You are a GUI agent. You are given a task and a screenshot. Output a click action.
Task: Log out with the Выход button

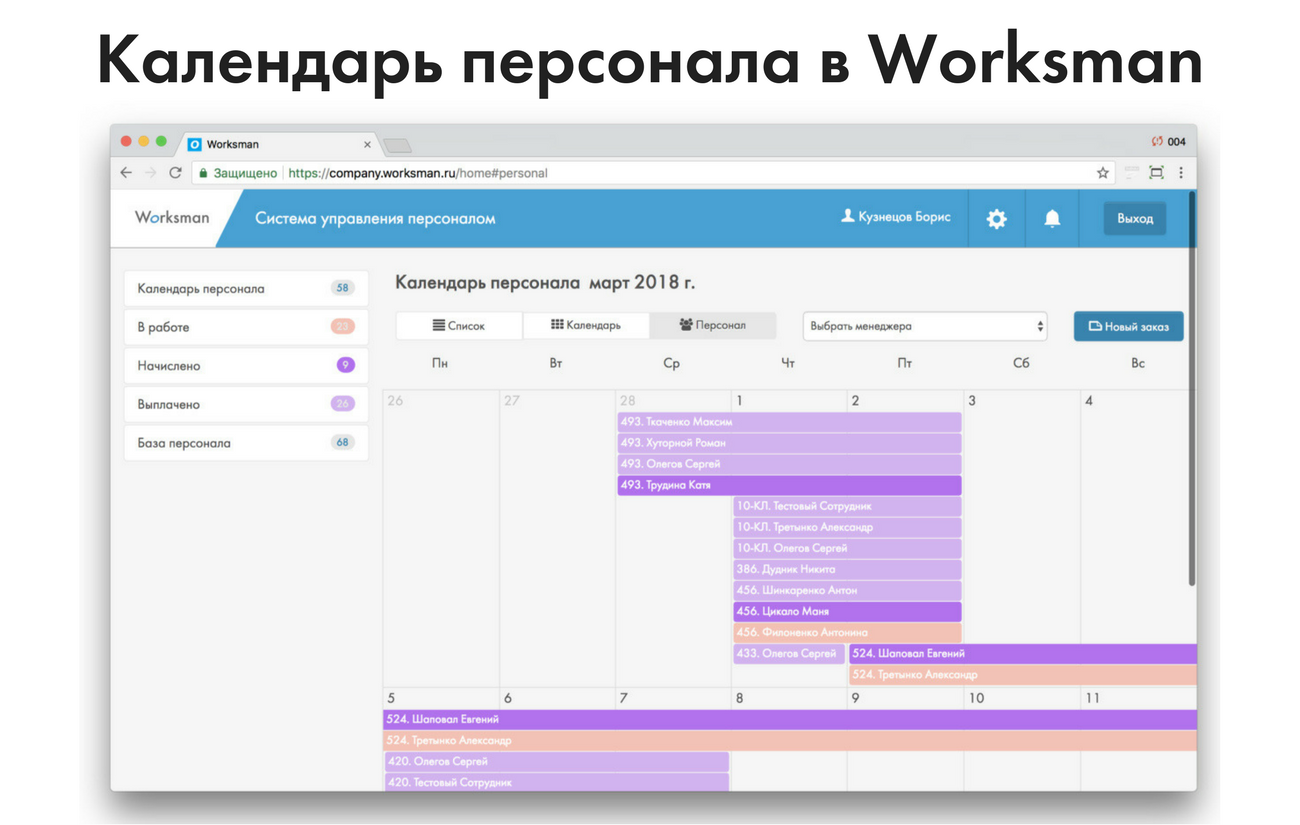coord(1135,219)
